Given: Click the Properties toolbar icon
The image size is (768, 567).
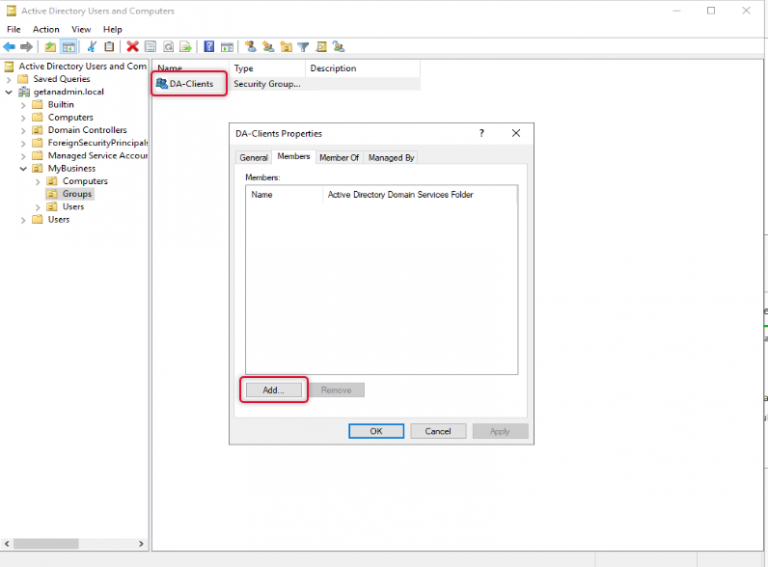Looking at the screenshot, I should pos(150,47).
